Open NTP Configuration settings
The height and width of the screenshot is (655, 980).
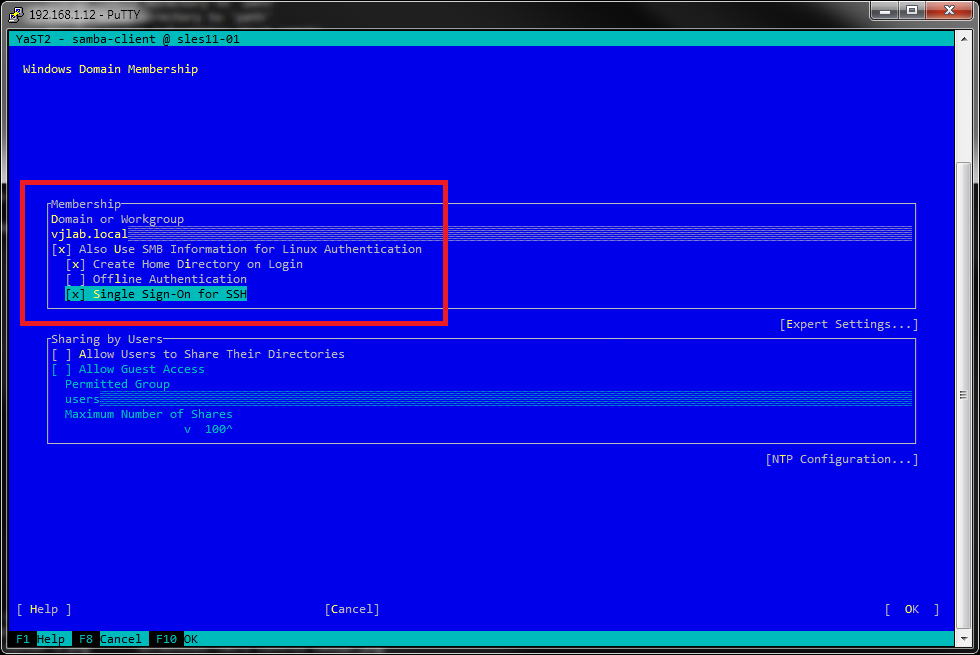(x=841, y=459)
